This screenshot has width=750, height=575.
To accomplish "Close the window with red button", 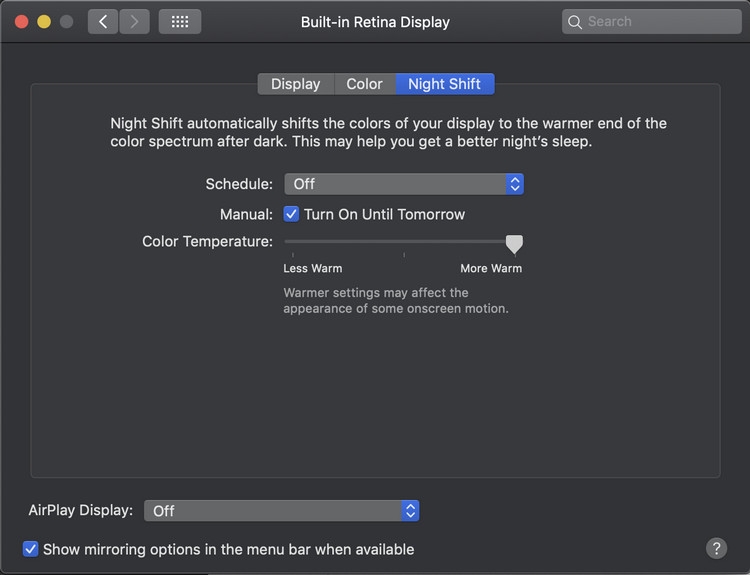I will click(x=21, y=21).
